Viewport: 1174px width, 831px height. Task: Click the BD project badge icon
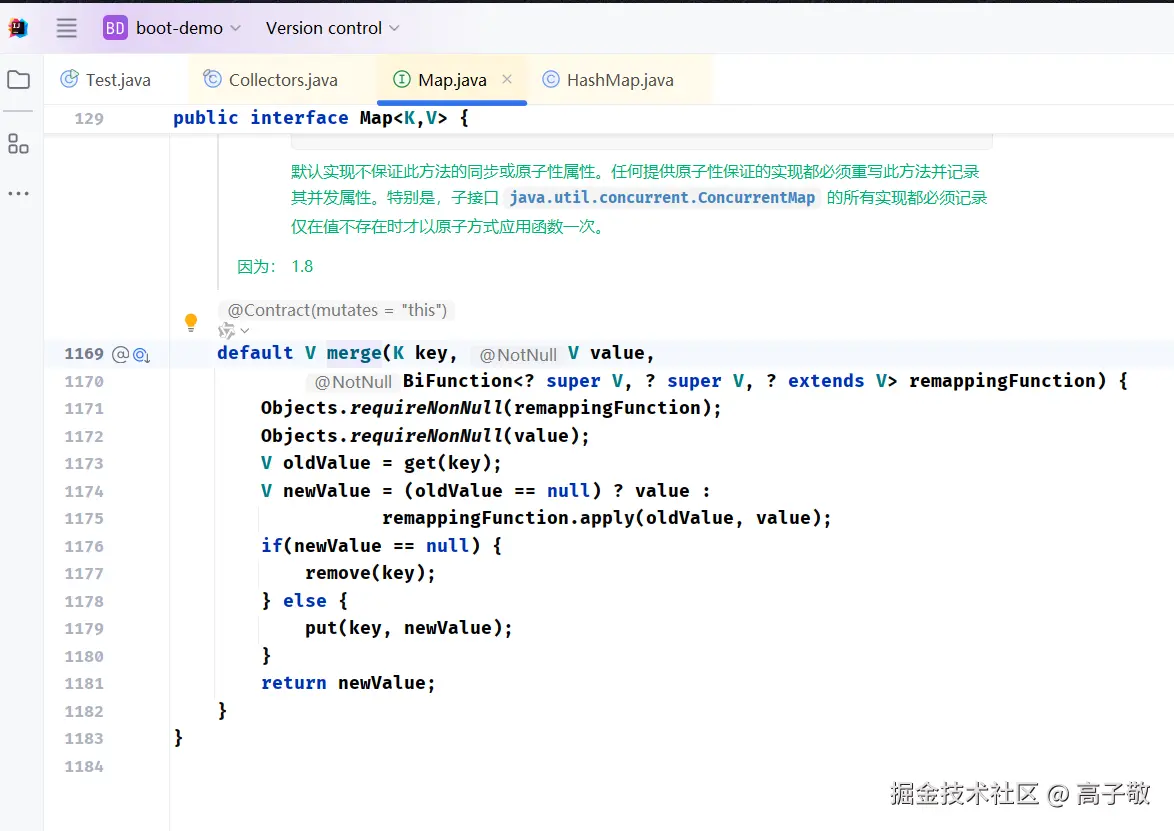click(x=115, y=28)
